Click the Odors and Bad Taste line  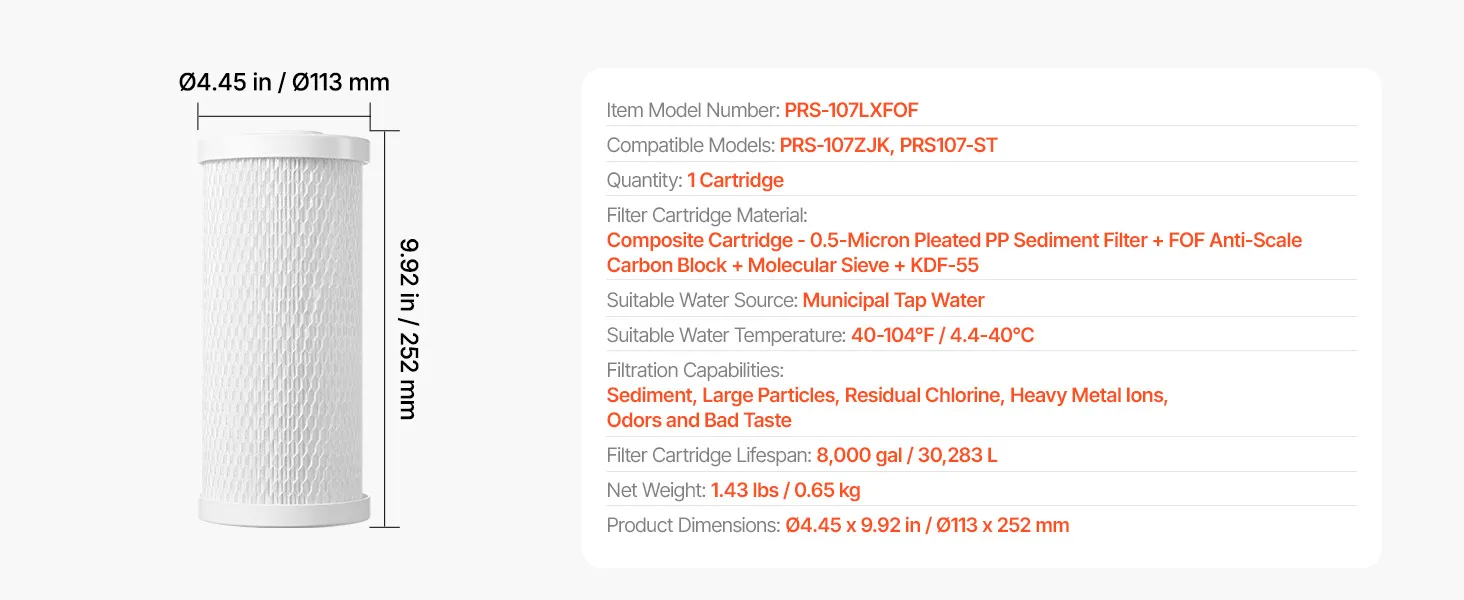[x=699, y=420]
